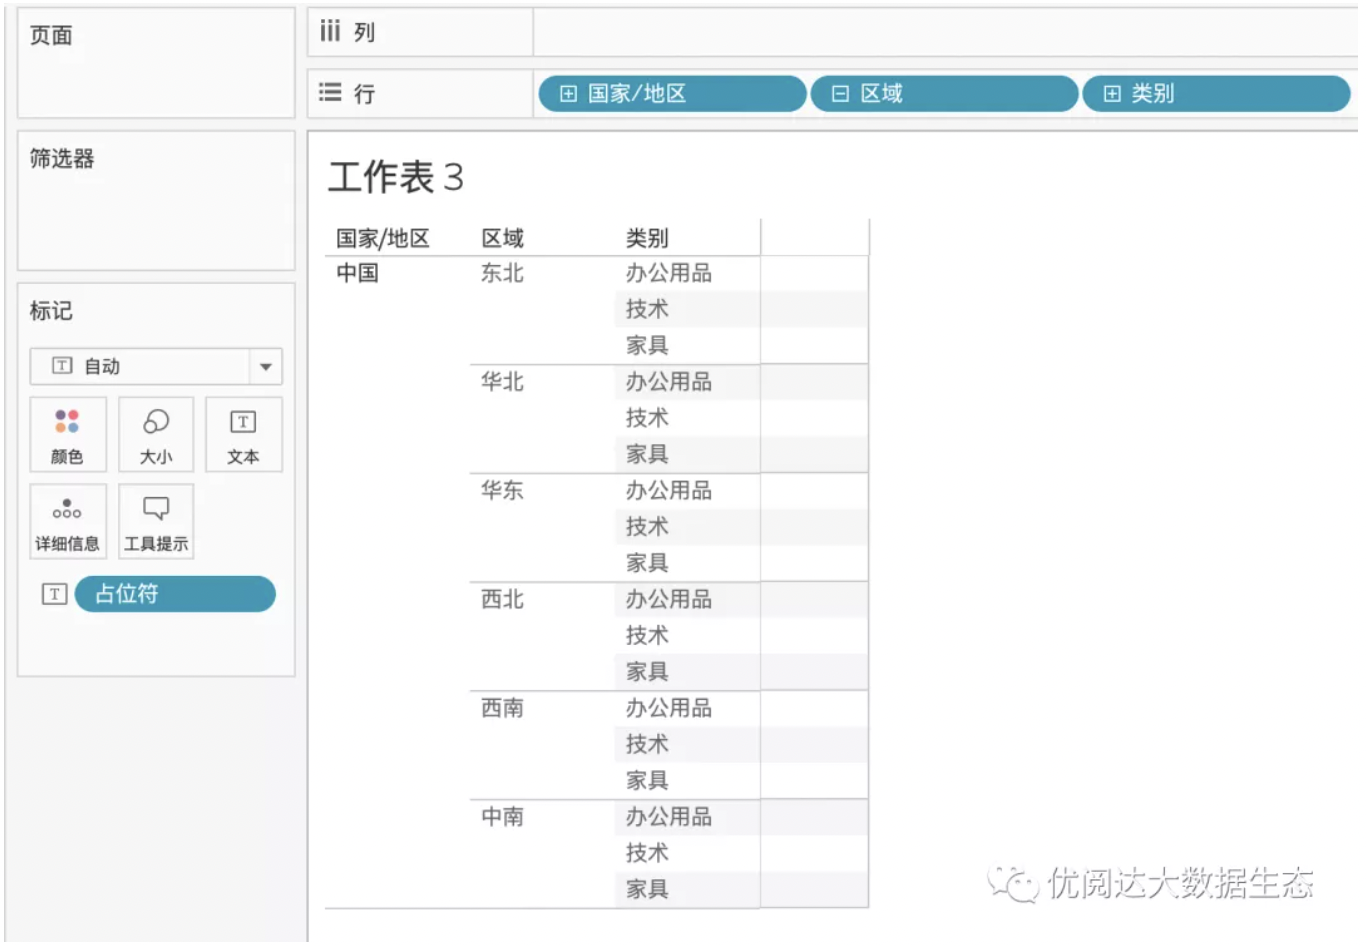The image size is (1366, 946).
Task: Click text icon beside 占位符 pill
Action: (54, 594)
